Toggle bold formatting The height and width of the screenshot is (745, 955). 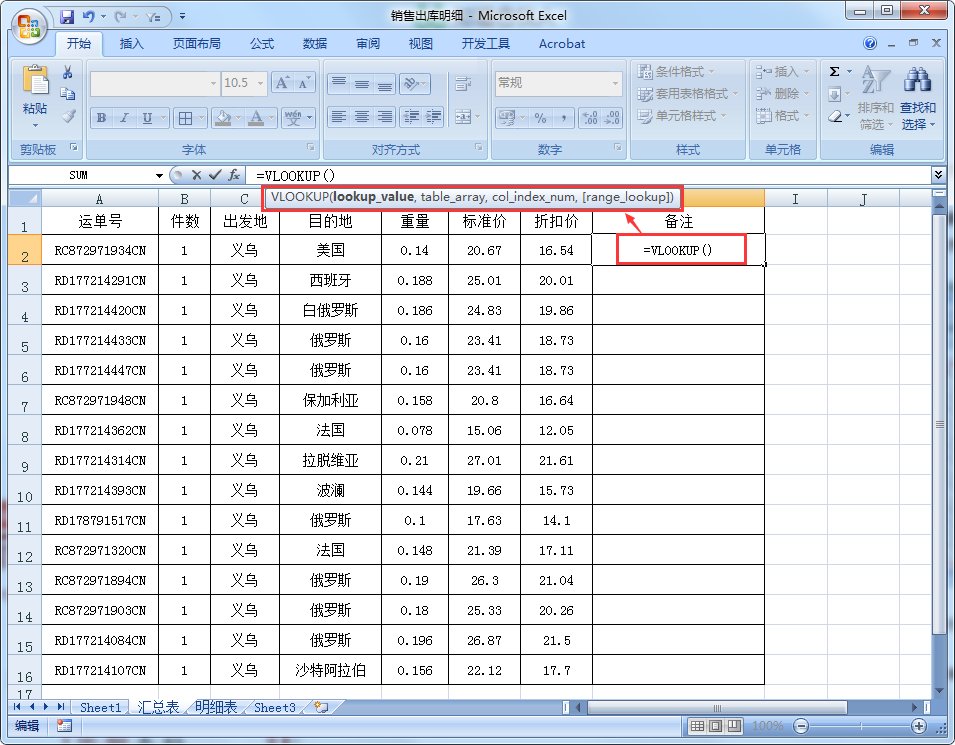100,117
